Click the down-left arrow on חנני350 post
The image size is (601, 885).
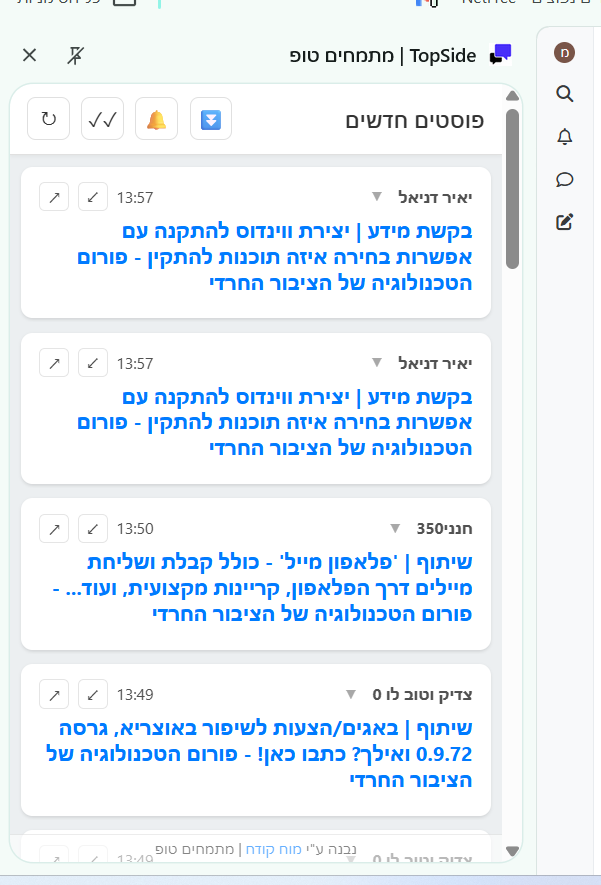click(93, 528)
